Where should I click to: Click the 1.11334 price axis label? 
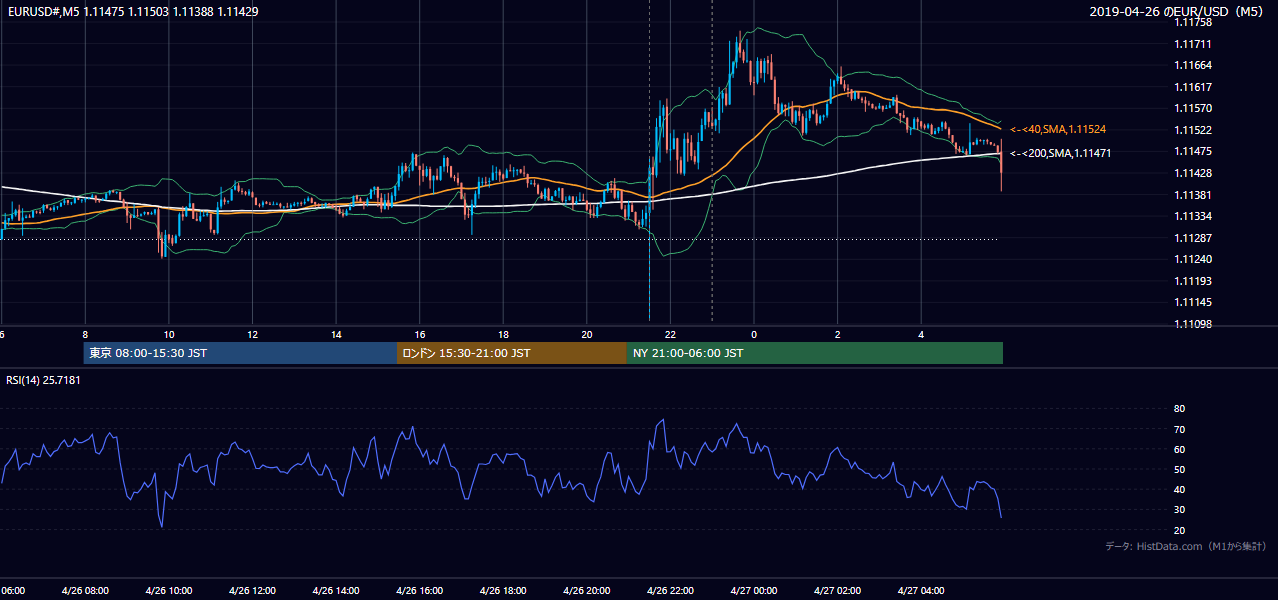click(x=1192, y=216)
